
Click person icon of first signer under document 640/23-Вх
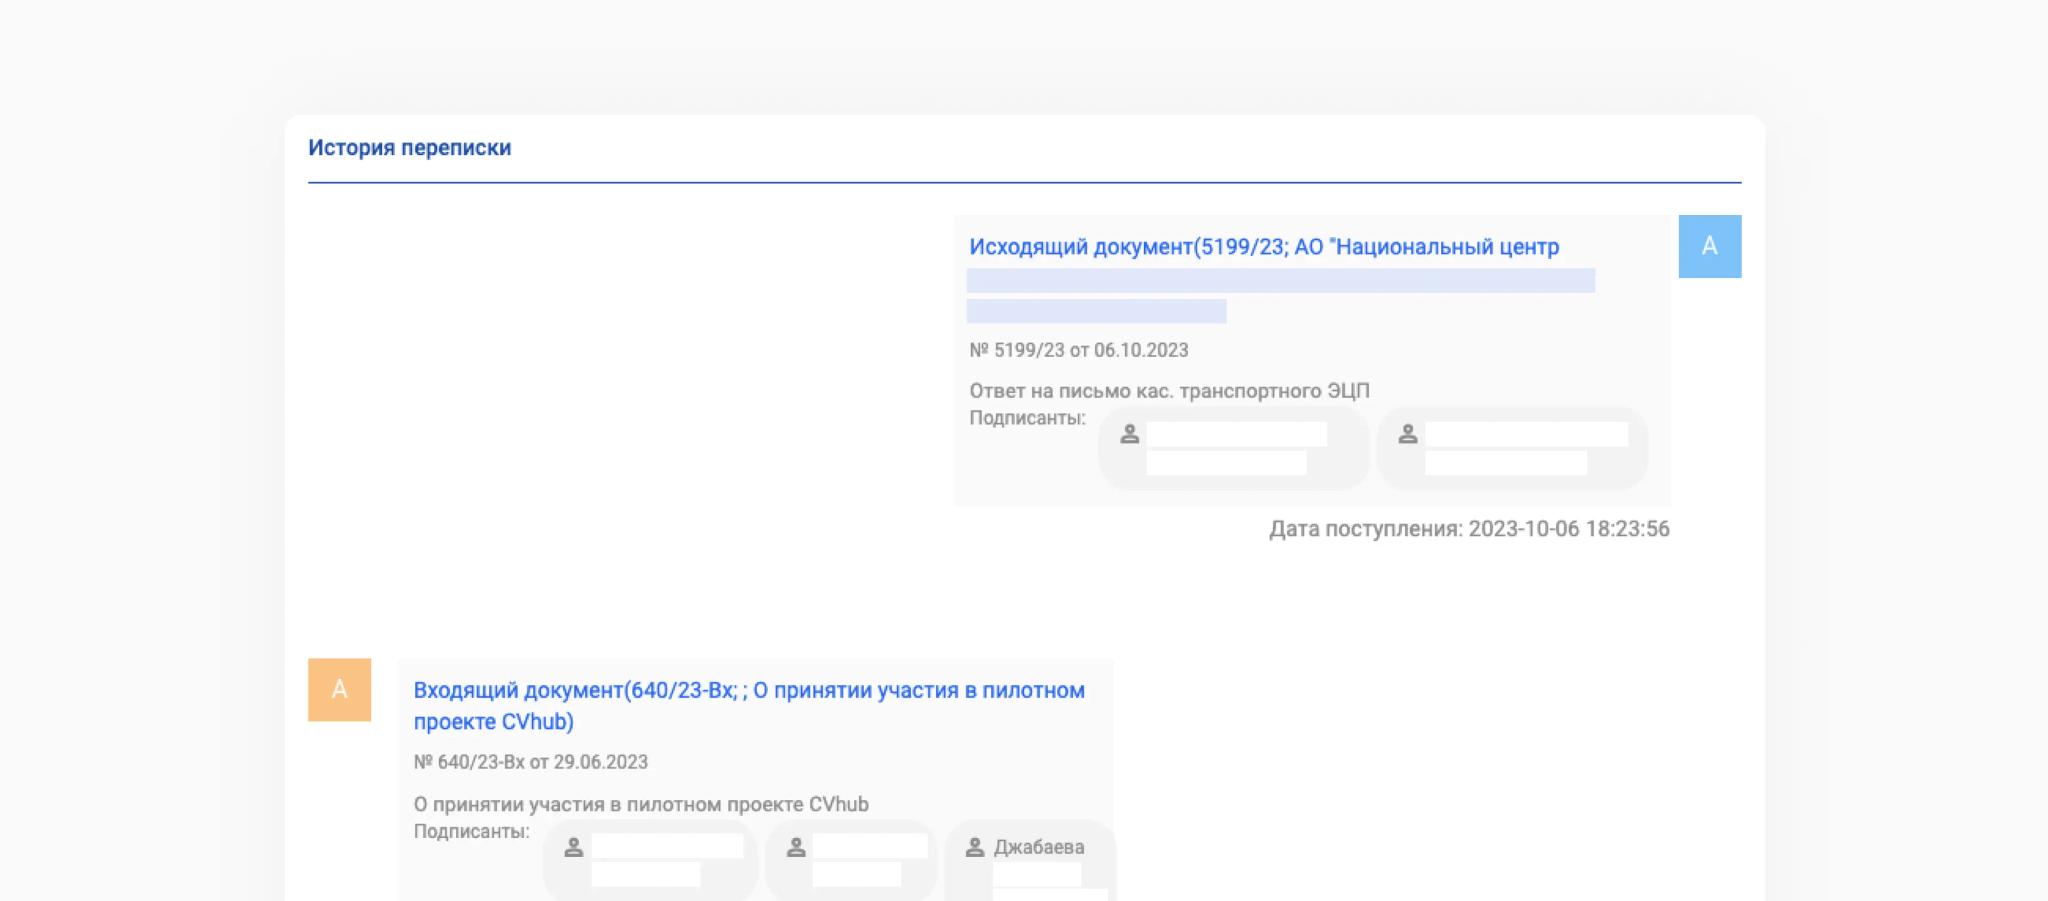[x=573, y=847]
